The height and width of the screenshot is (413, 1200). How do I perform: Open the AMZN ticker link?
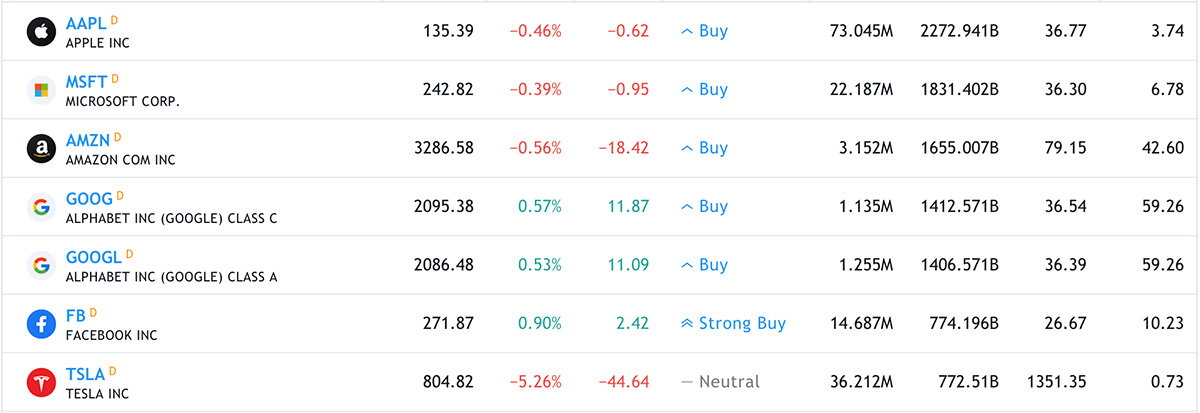click(88, 139)
